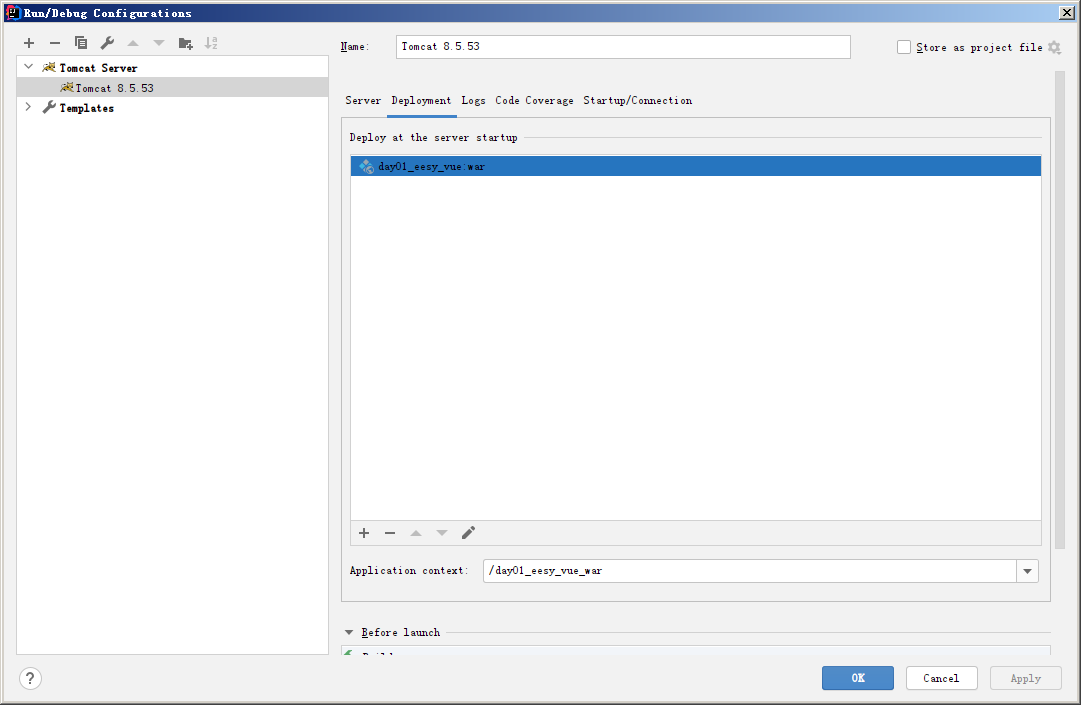Image resolution: width=1081 pixels, height=705 pixels.
Task: Open help with the question mark button
Action: point(30,678)
